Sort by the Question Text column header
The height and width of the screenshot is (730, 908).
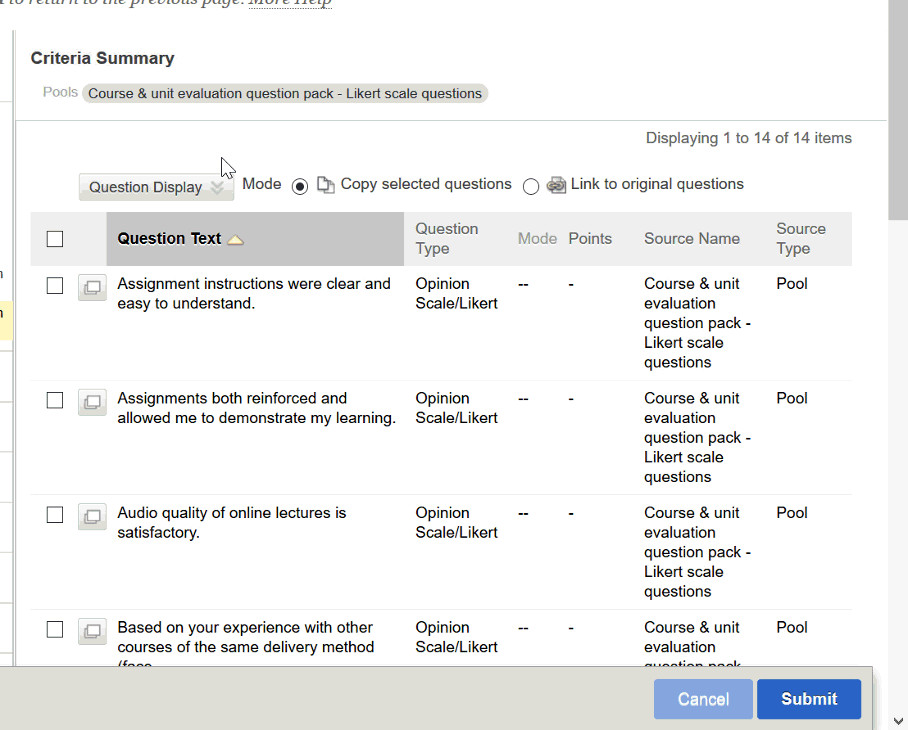169,239
